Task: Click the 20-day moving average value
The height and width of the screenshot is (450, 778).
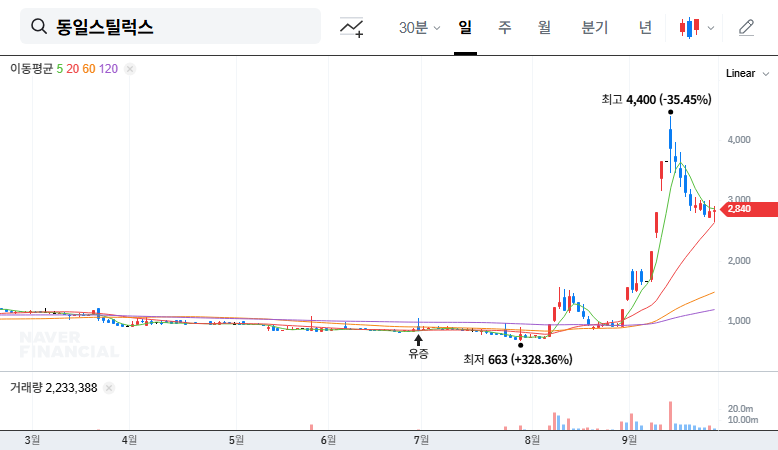Action: coord(72,69)
